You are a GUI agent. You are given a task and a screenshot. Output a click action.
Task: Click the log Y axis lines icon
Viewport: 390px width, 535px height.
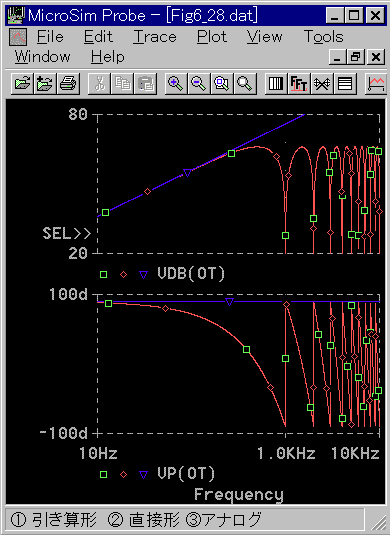pos(345,84)
